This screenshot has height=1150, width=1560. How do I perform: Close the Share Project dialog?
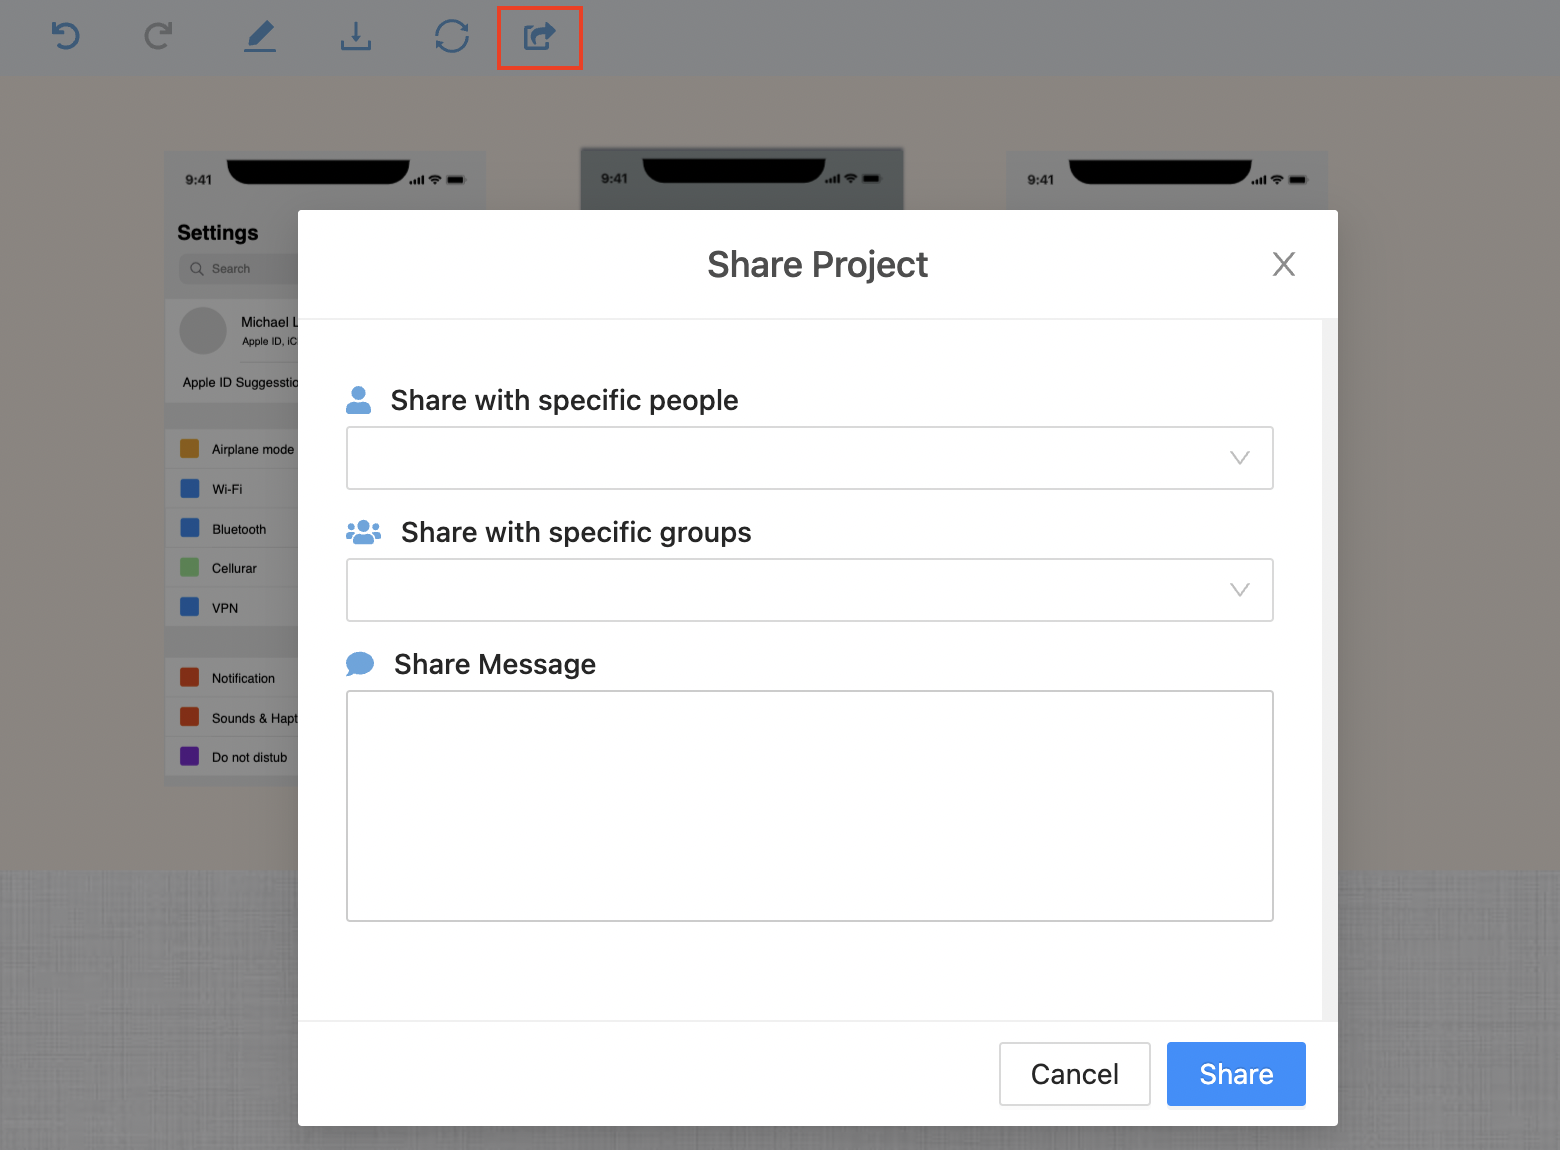pyautogui.click(x=1283, y=264)
